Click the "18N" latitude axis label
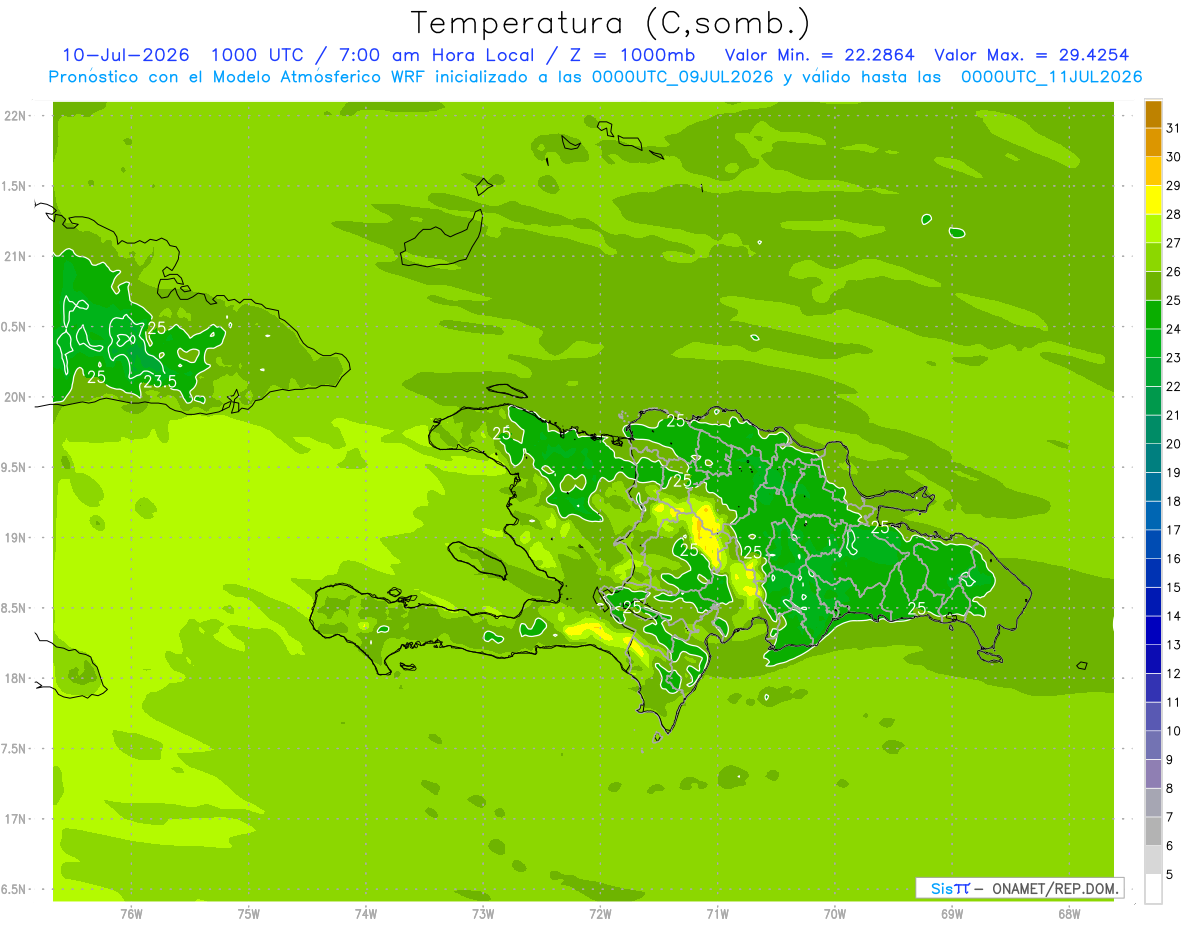Image resolution: width=1200 pixels, height=927 pixels. click(x=15, y=678)
